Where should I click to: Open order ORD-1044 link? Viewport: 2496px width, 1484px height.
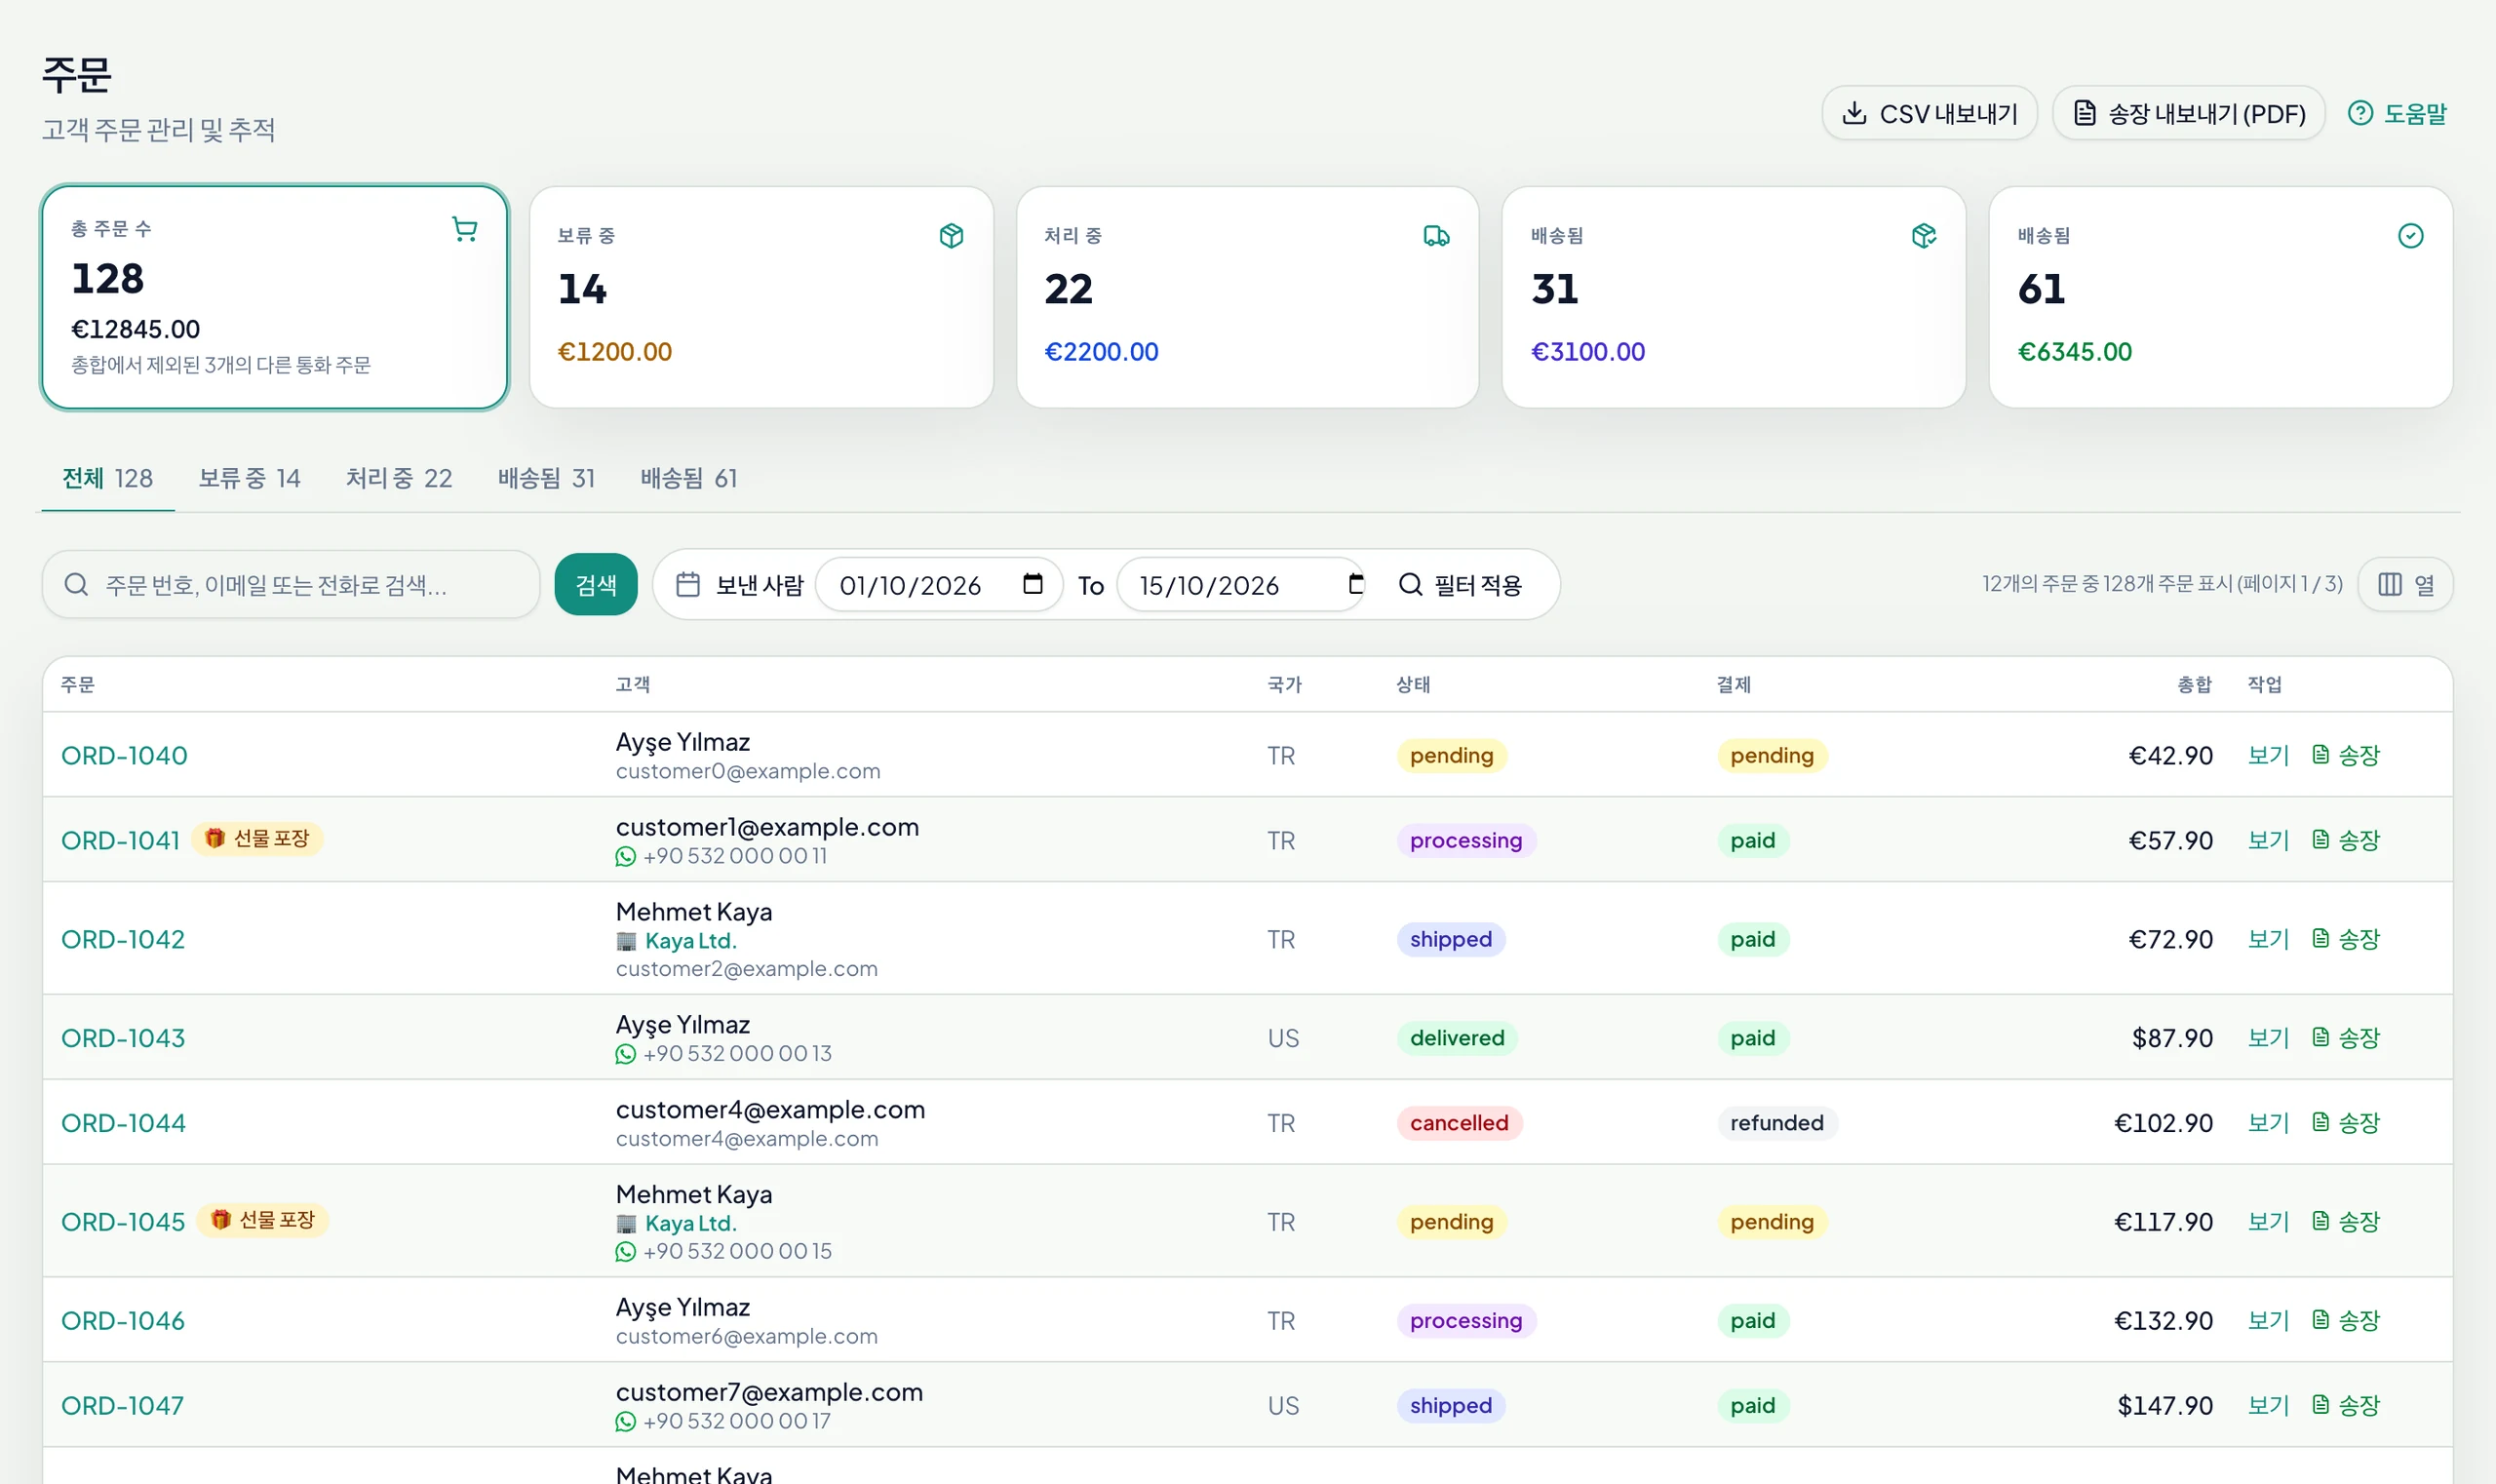point(123,1123)
